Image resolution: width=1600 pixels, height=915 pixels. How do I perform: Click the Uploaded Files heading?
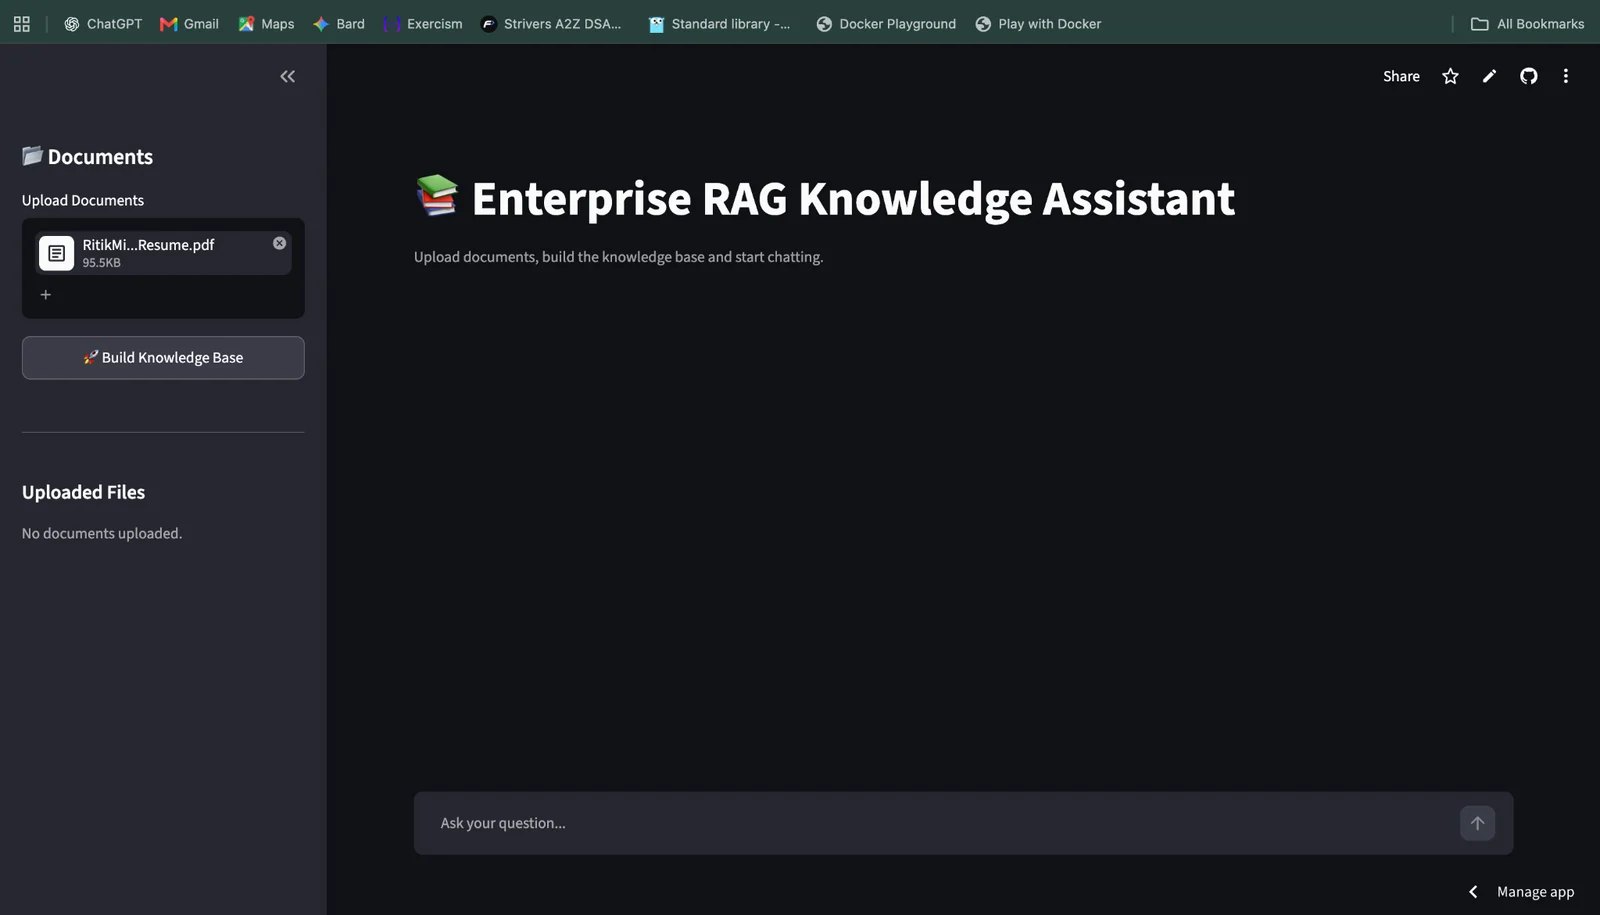point(83,492)
